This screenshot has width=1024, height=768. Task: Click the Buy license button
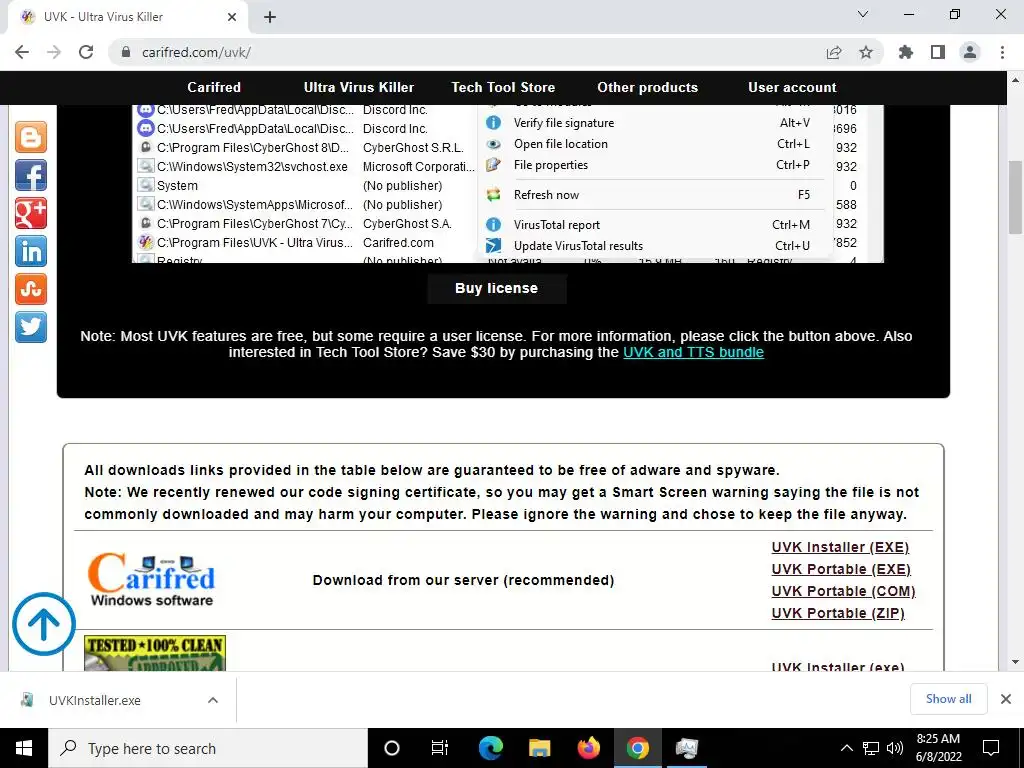pos(496,289)
